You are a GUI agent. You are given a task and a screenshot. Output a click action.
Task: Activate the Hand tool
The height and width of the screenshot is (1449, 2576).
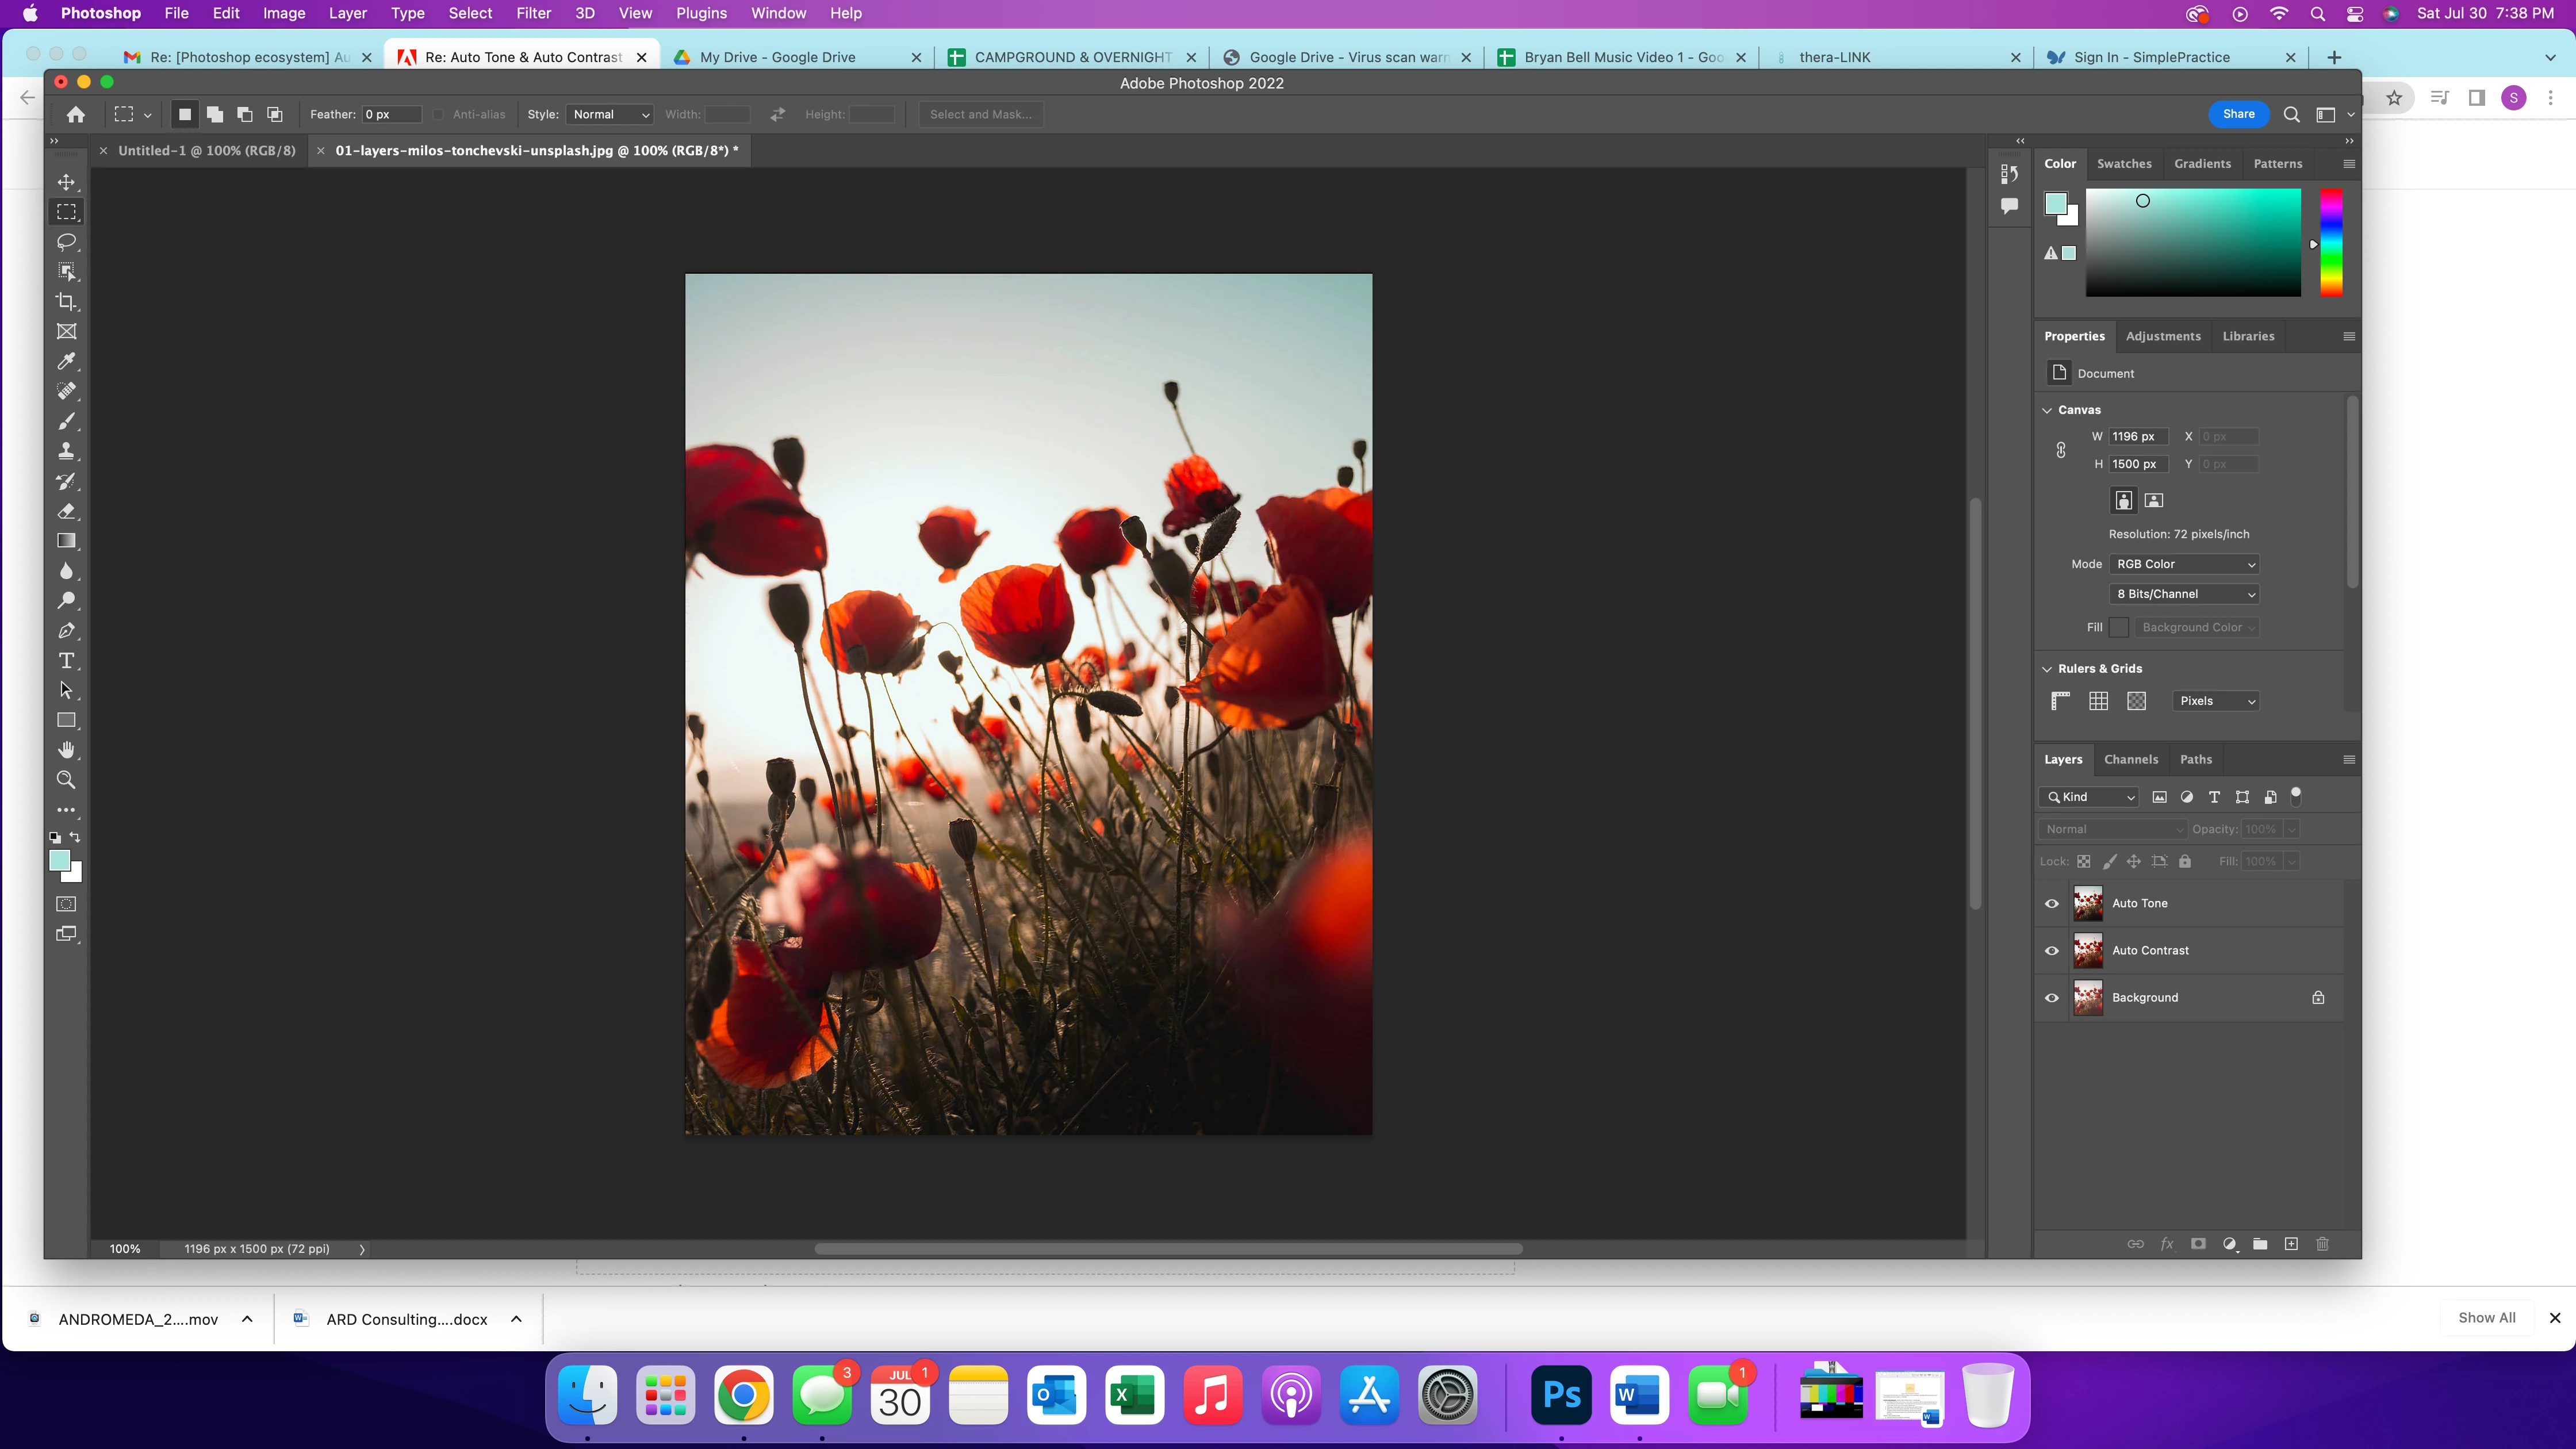tap(66, 750)
